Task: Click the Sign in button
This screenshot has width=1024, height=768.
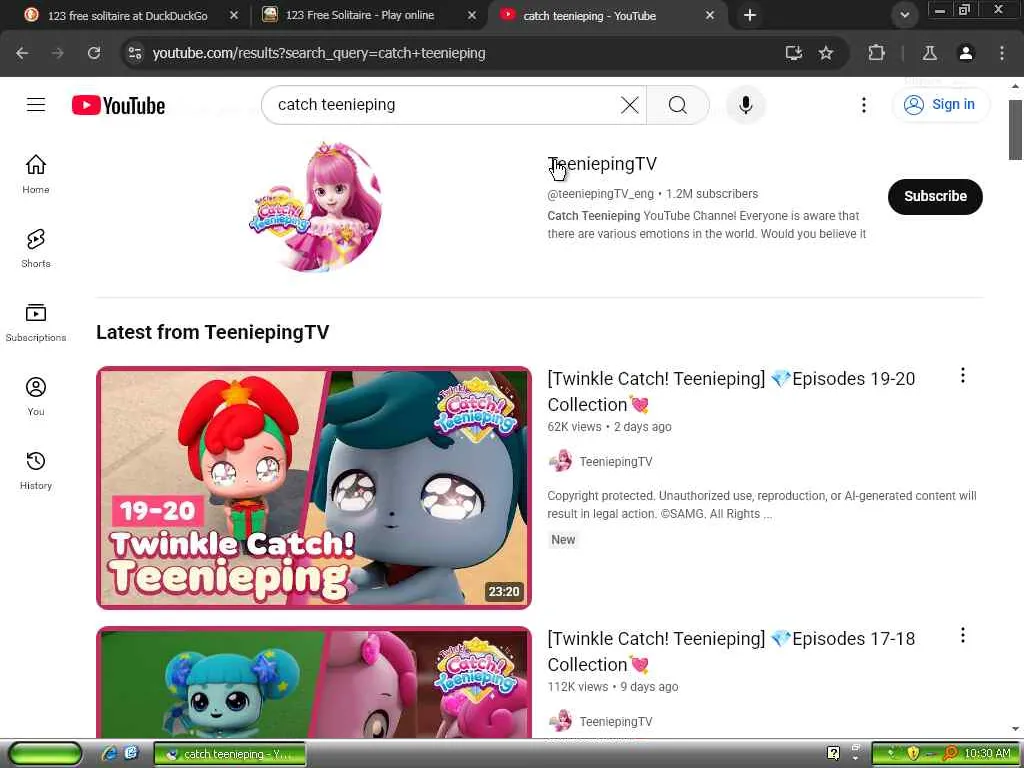Action: [x=940, y=104]
